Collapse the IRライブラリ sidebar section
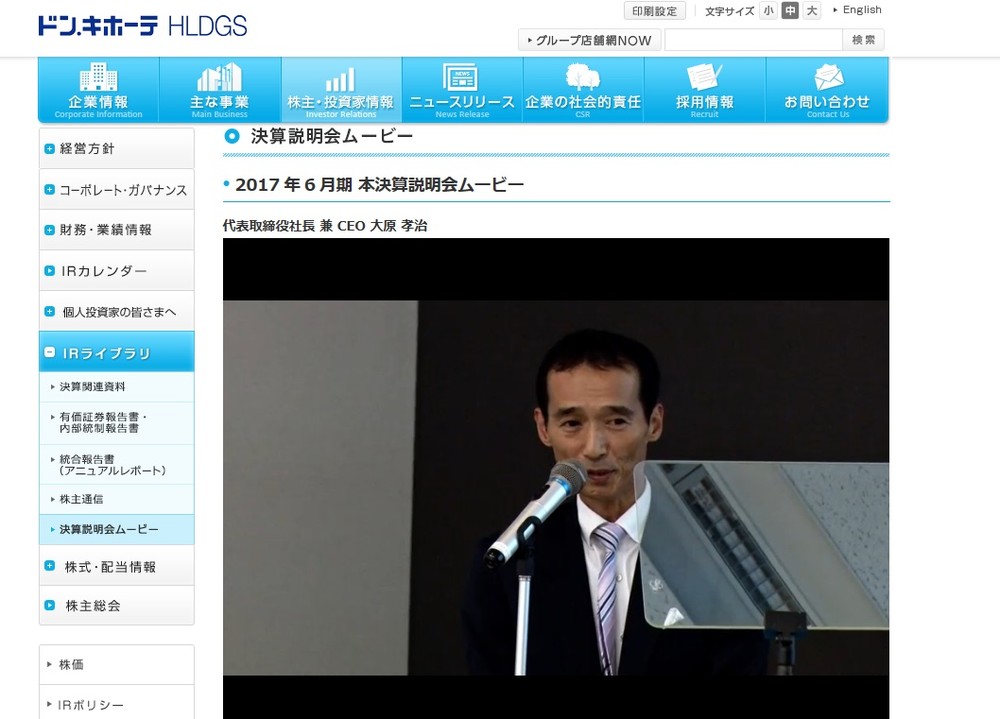Viewport: 1000px width, 719px height. click(x=50, y=353)
